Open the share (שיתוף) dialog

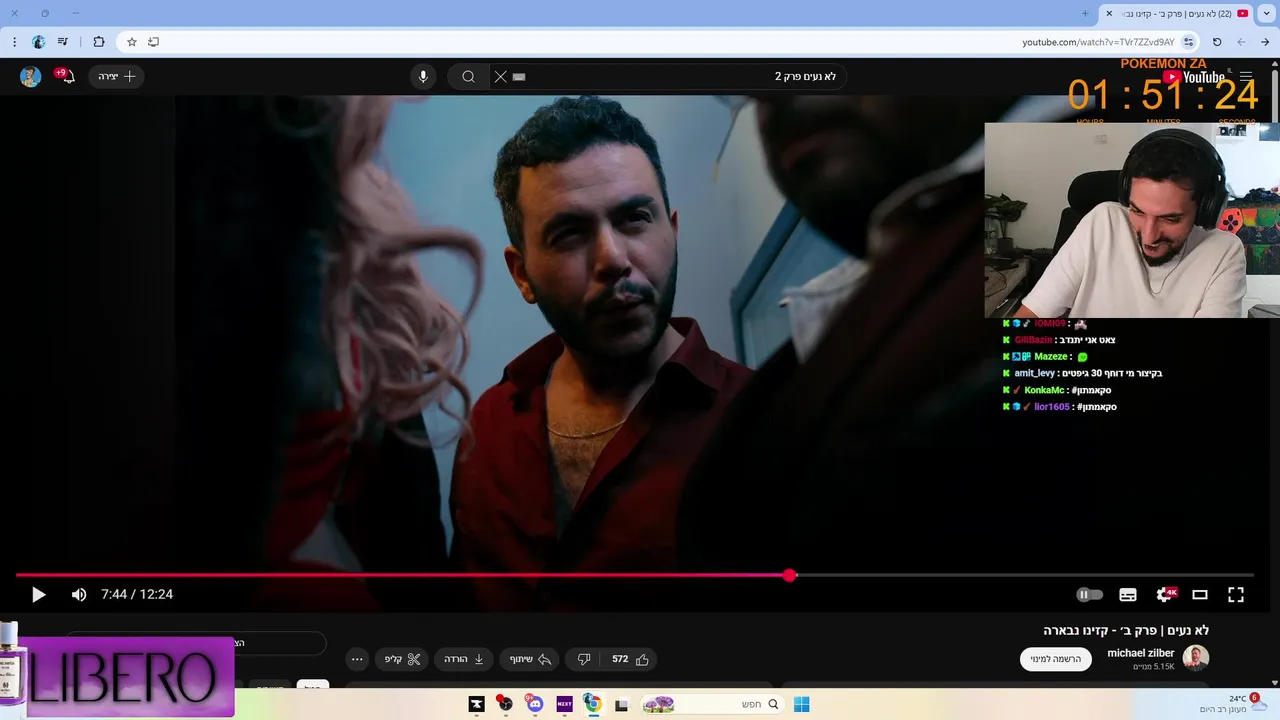[x=530, y=659]
